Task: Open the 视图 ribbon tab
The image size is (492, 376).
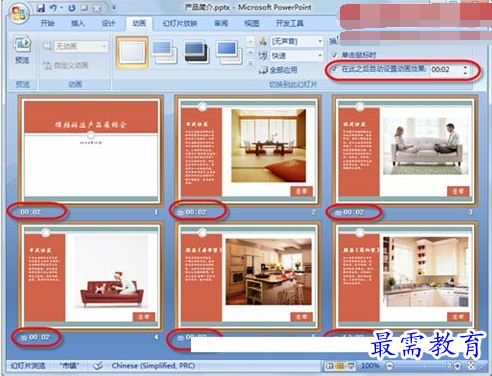Action: [252, 23]
